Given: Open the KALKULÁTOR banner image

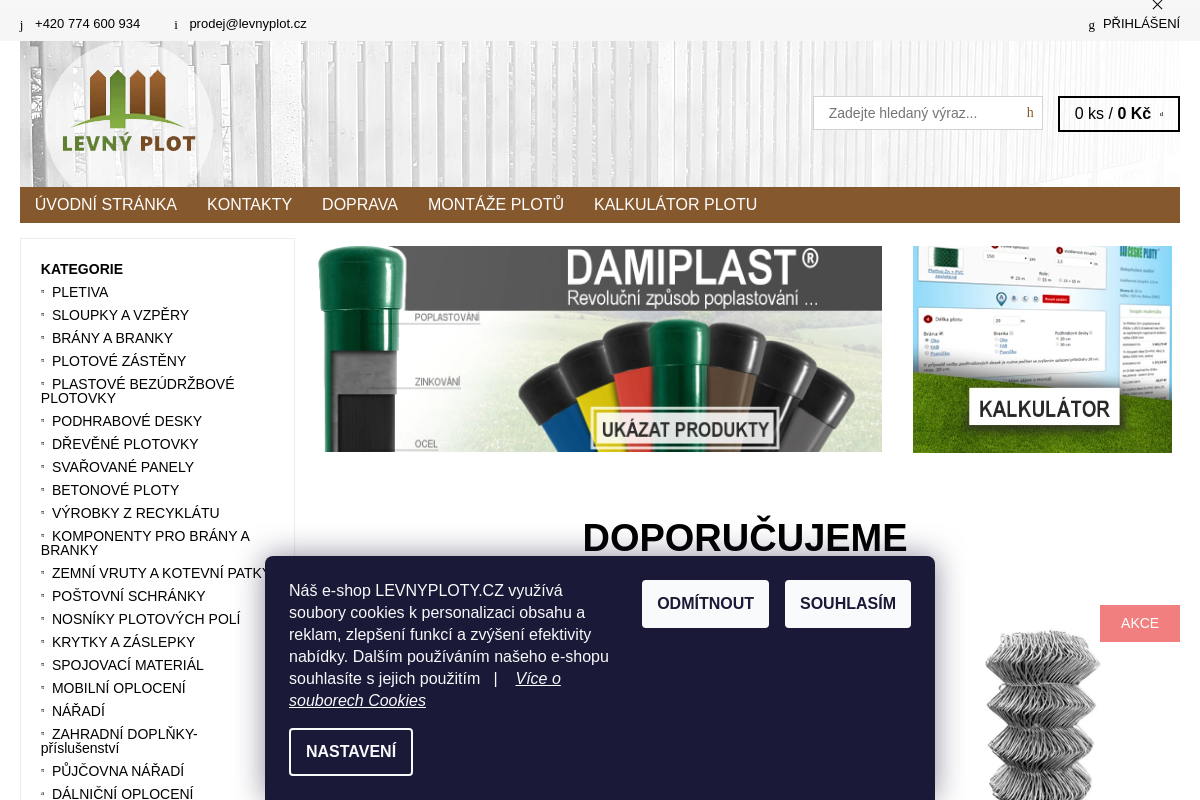Looking at the screenshot, I should click(x=1042, y=349).
